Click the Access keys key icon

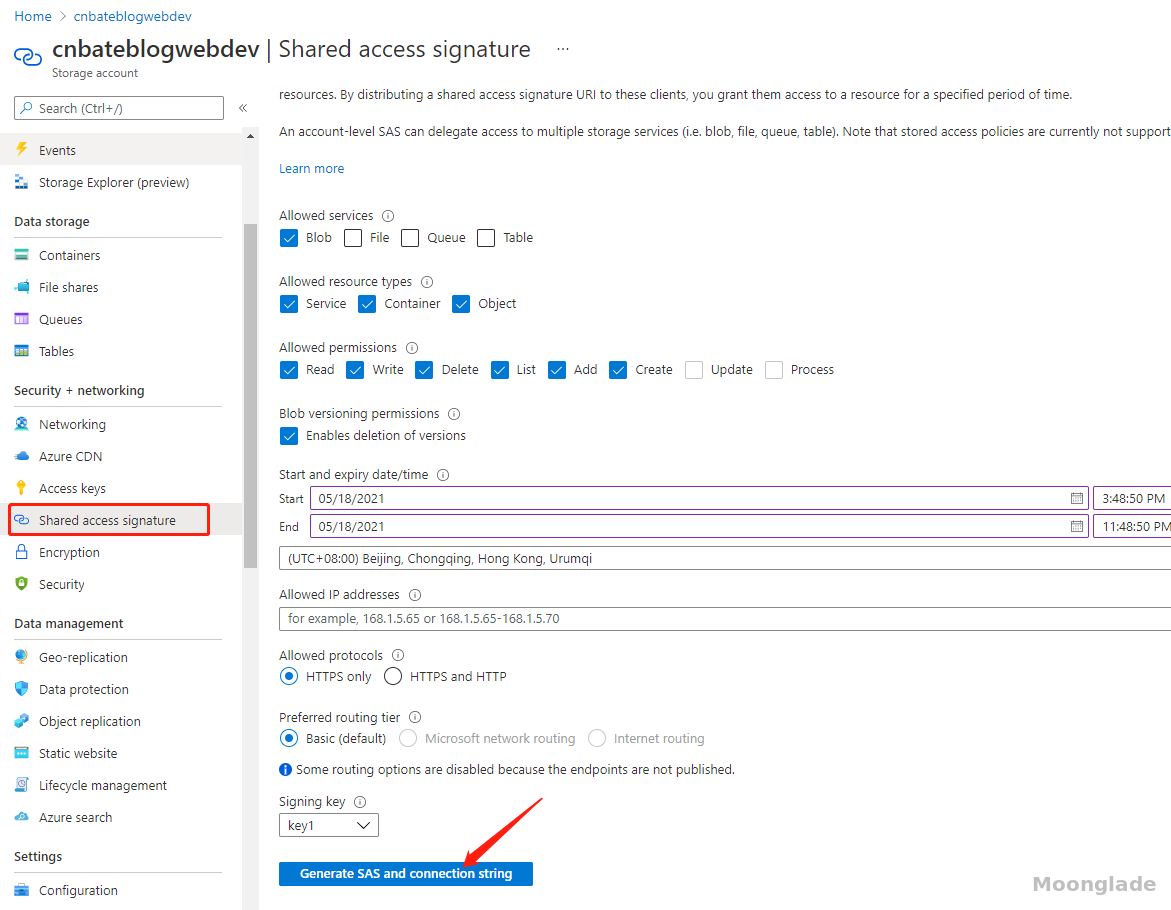tap(22, 488)
